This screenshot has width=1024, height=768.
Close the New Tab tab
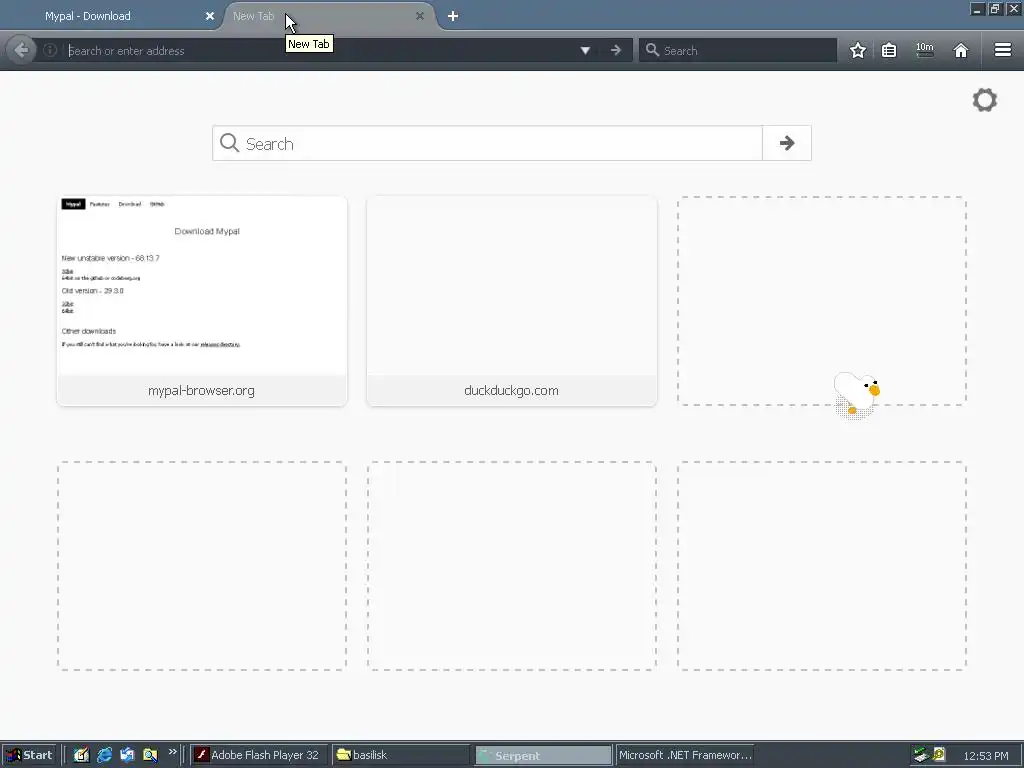click(420, 16)
